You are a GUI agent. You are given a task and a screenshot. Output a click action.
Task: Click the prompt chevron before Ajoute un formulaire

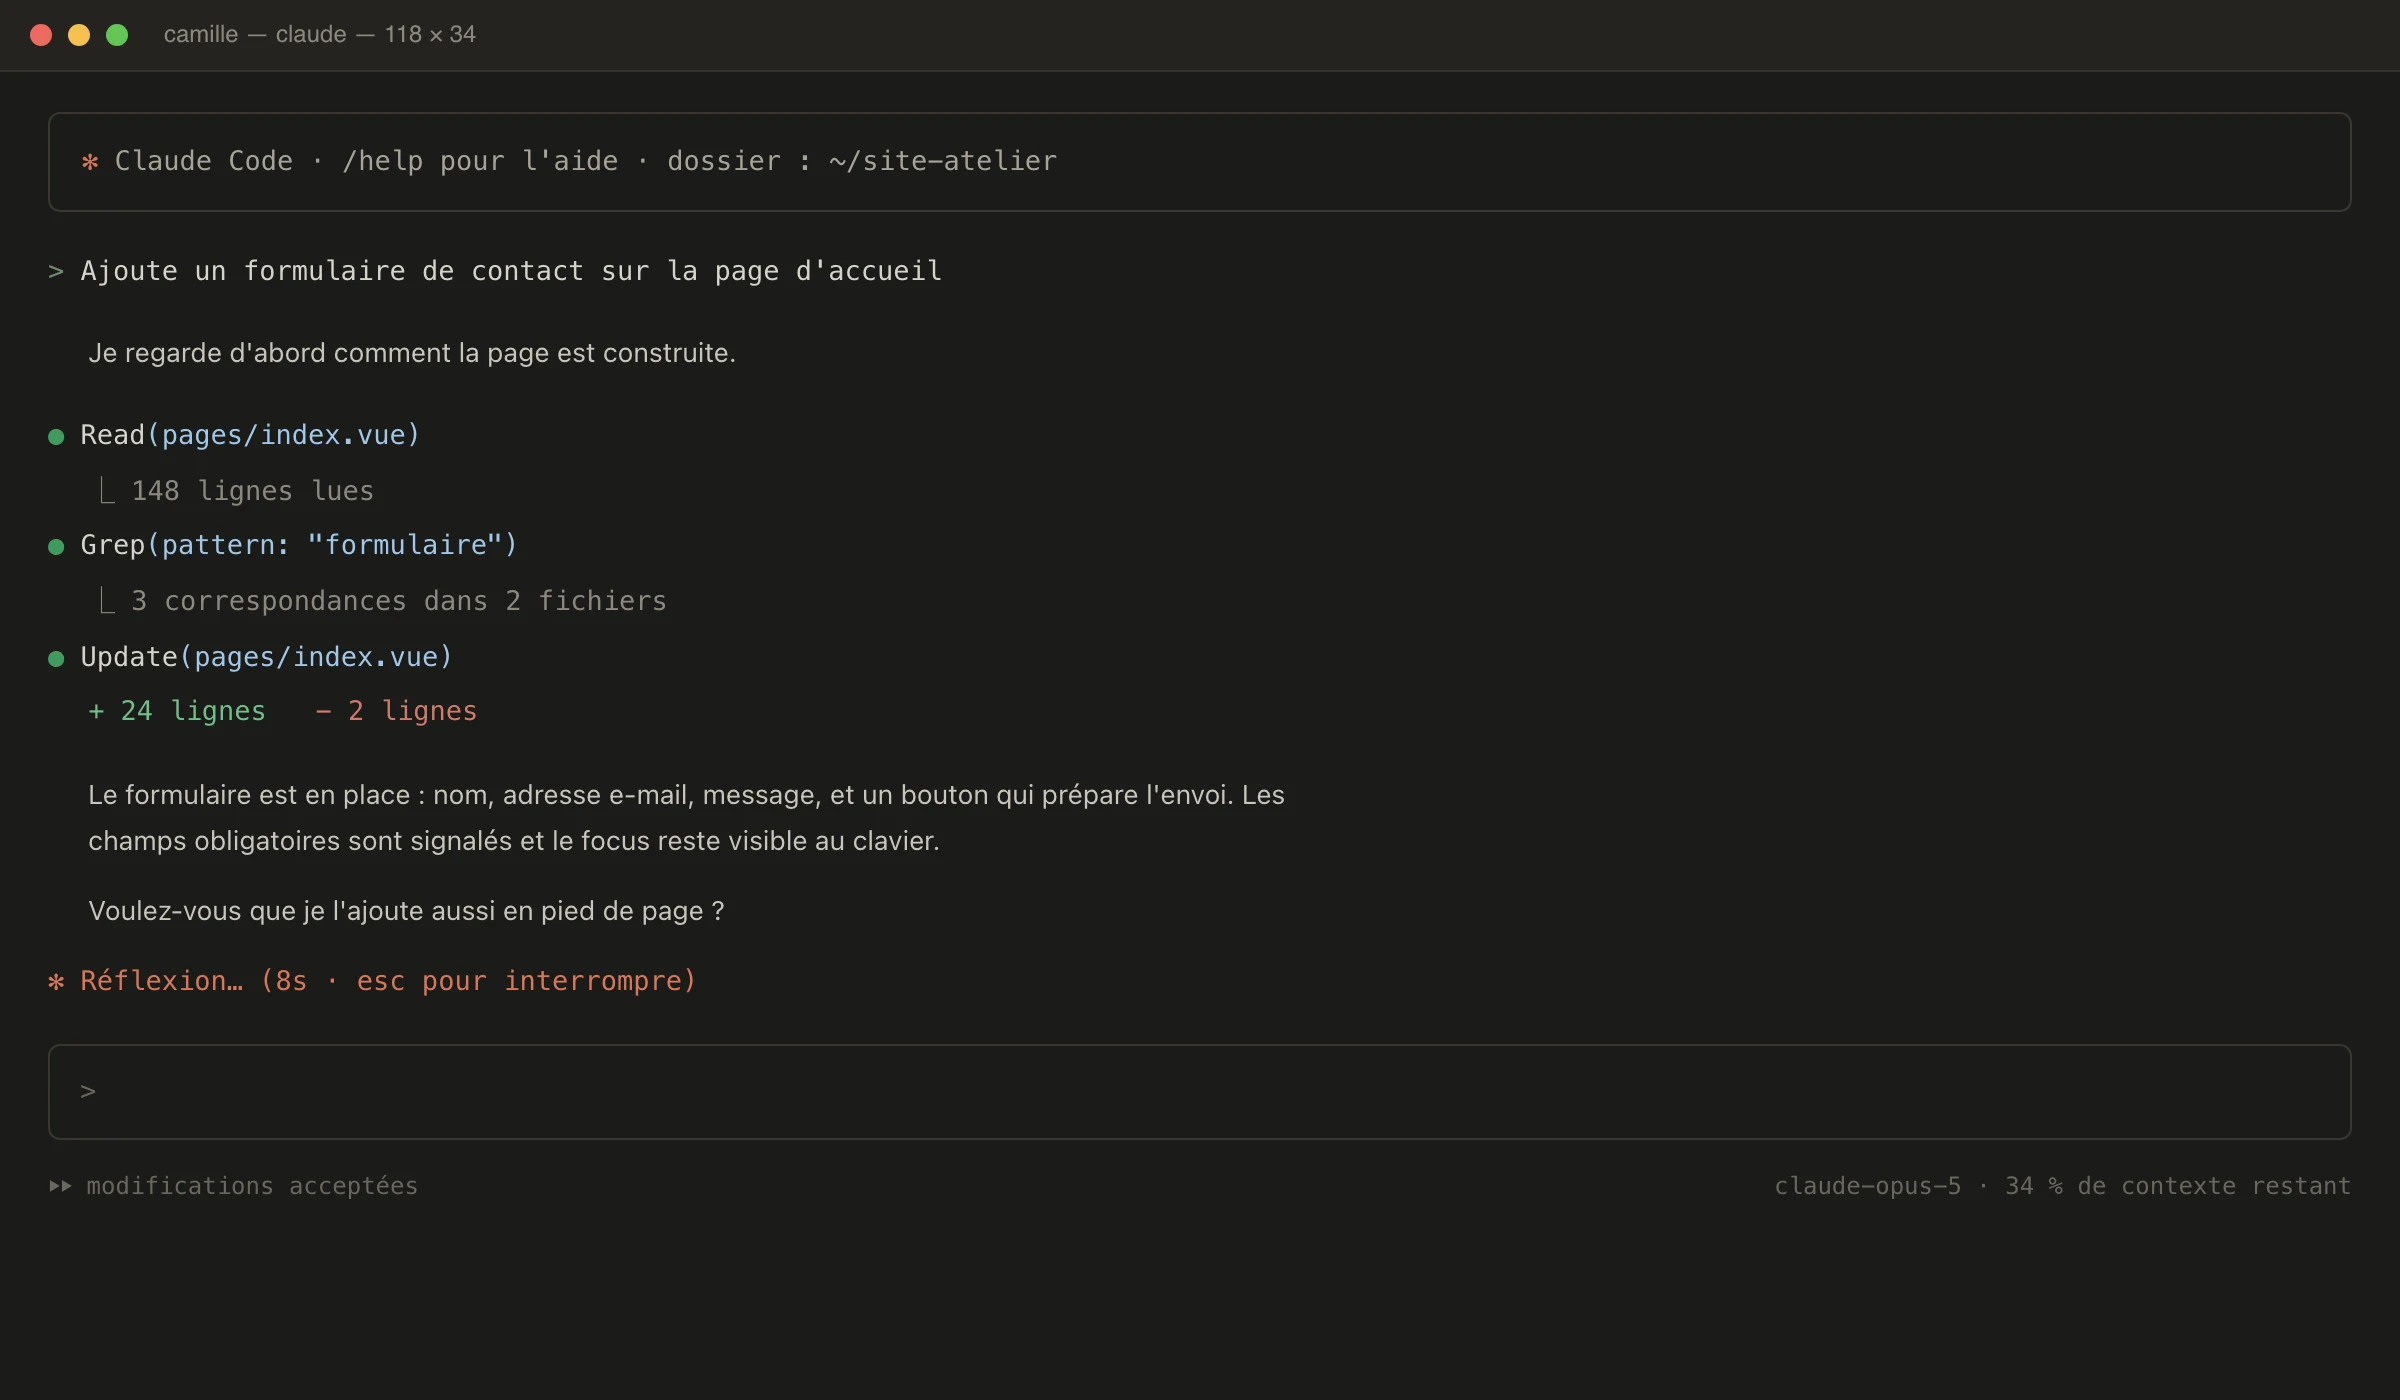pyautogui.click(x=56, y=271)
